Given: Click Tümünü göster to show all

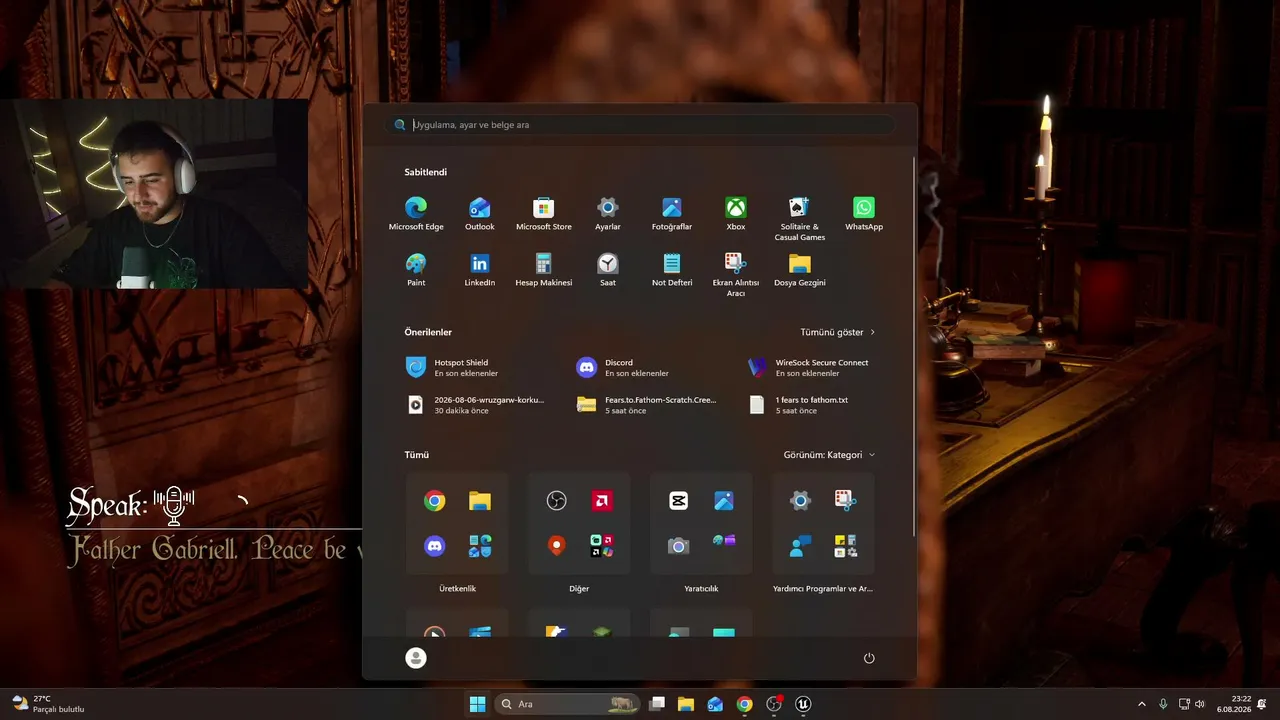Looking at the screenshot, I should (x=837, y=332).
